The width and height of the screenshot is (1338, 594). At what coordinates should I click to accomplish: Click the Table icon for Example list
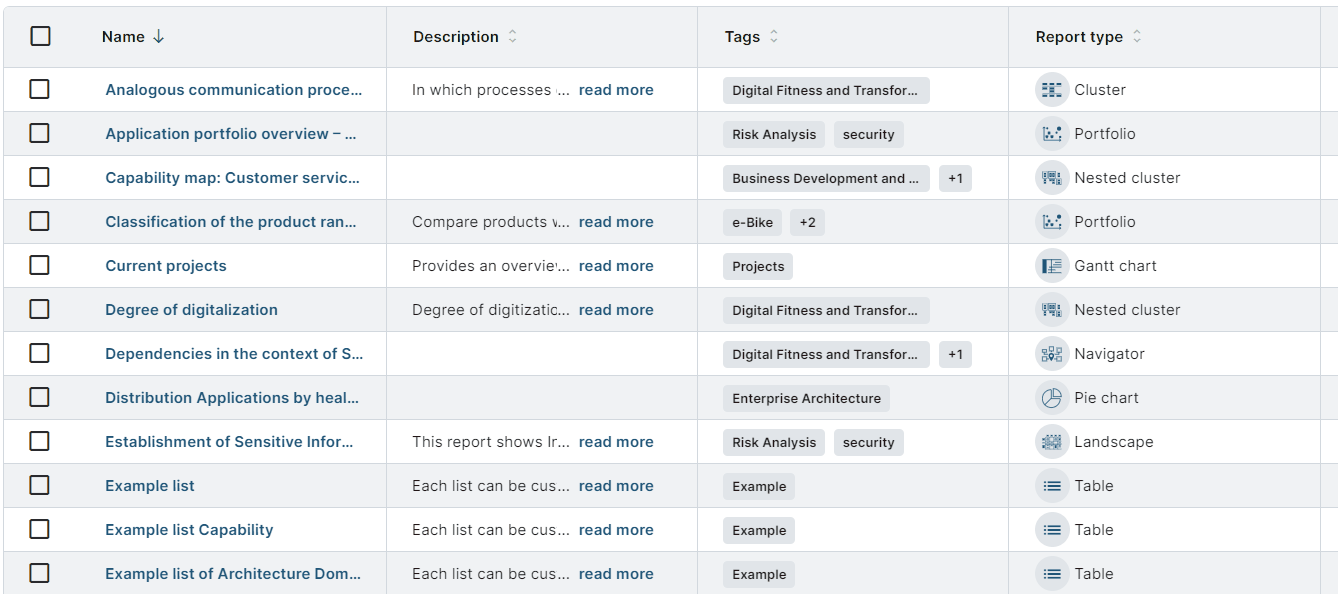pos(1051,486)
